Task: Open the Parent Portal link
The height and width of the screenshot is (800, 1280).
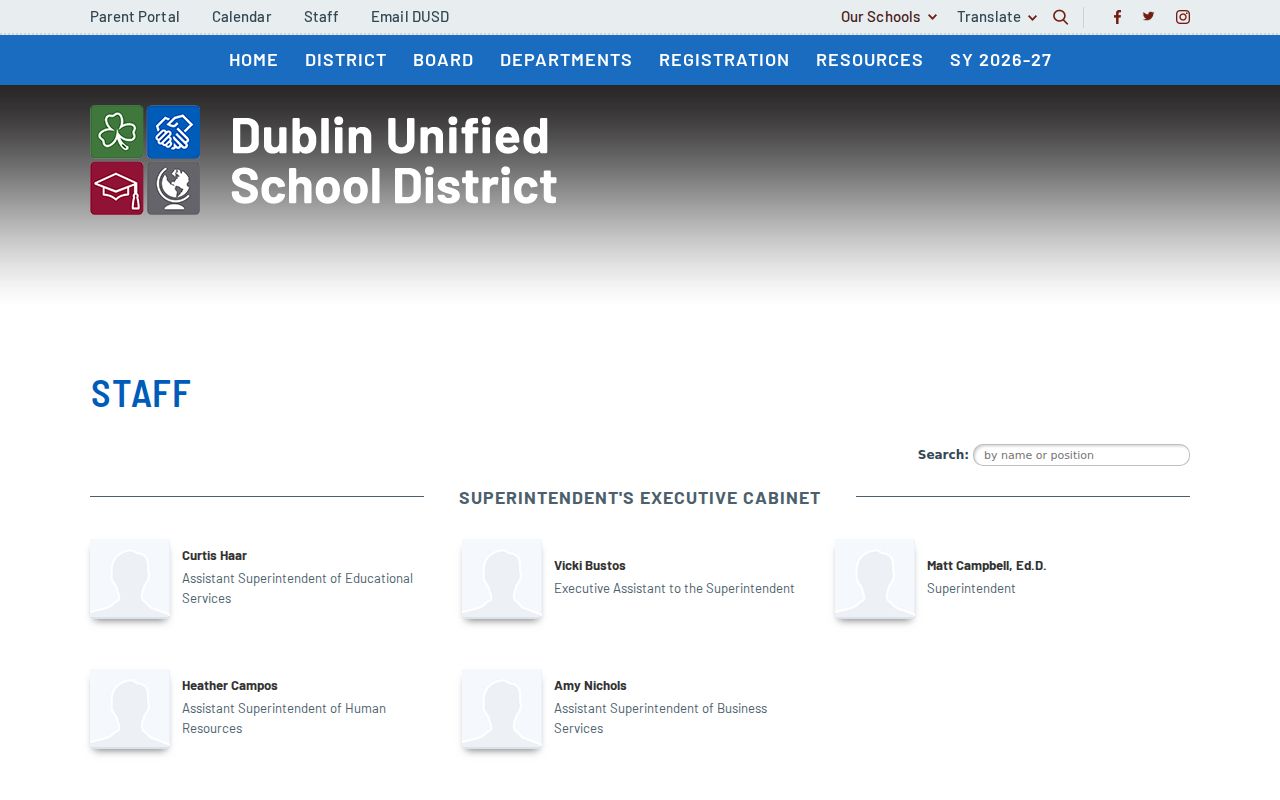Action: point(135,17)
